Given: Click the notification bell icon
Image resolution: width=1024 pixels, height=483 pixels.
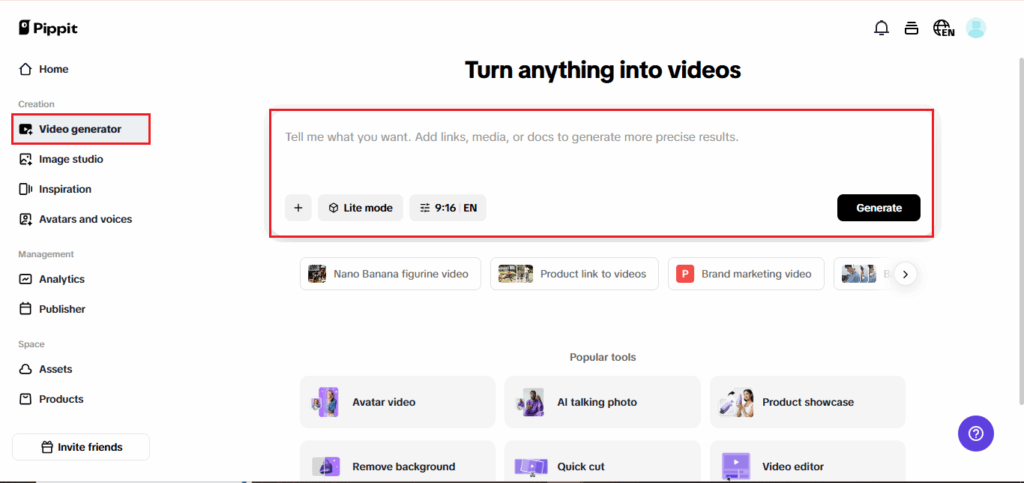Looking at the screenshot, I should point(881,28).
